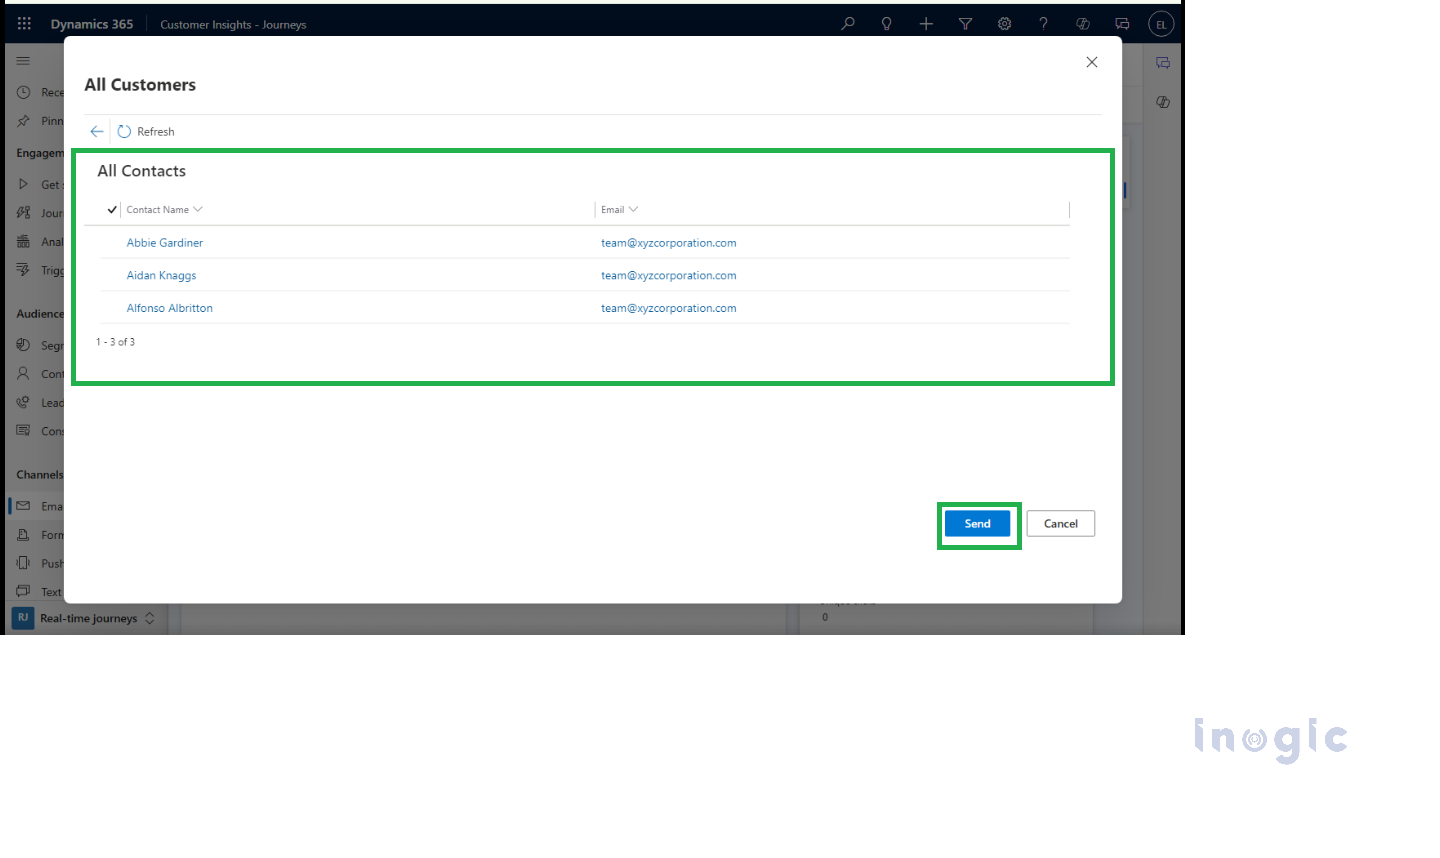Open the lightbulb assistant icon
Screen dimensions: 1440x858
point(886,24)
